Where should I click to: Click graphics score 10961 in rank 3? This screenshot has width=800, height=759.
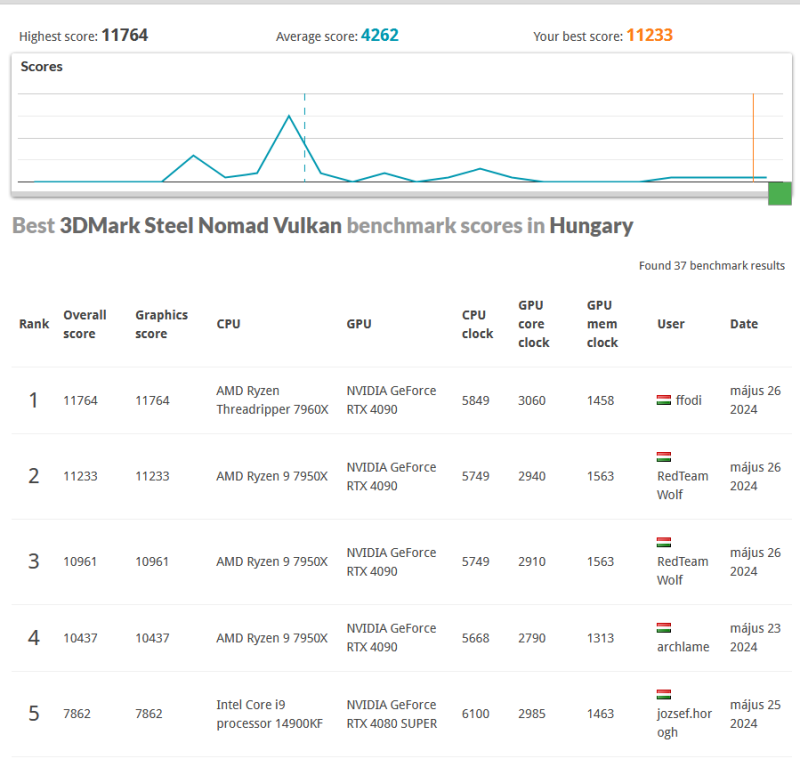[152, 562]
